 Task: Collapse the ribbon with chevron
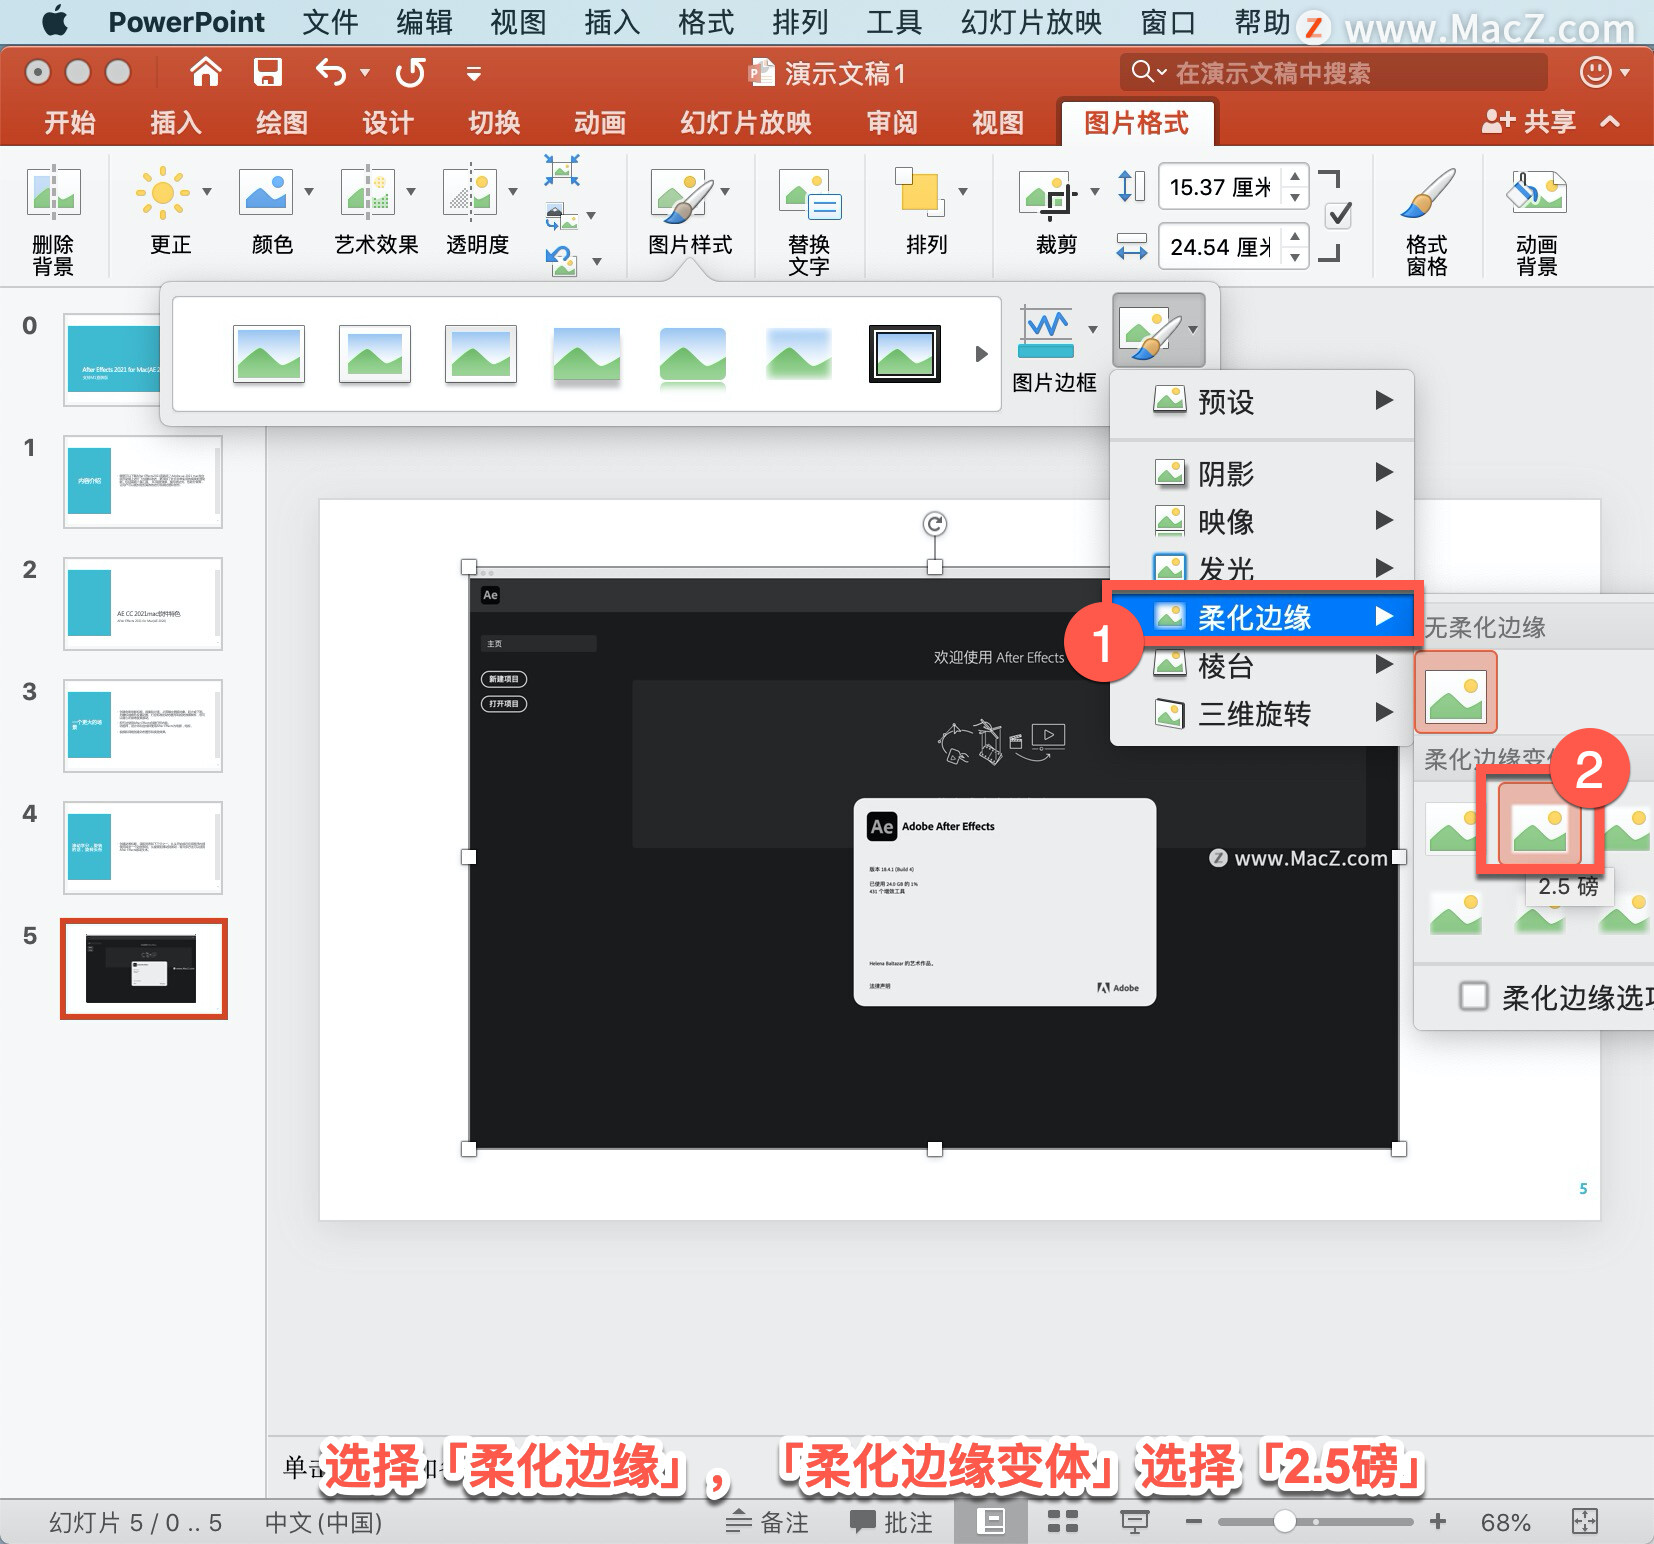(x=1610, y=122)
